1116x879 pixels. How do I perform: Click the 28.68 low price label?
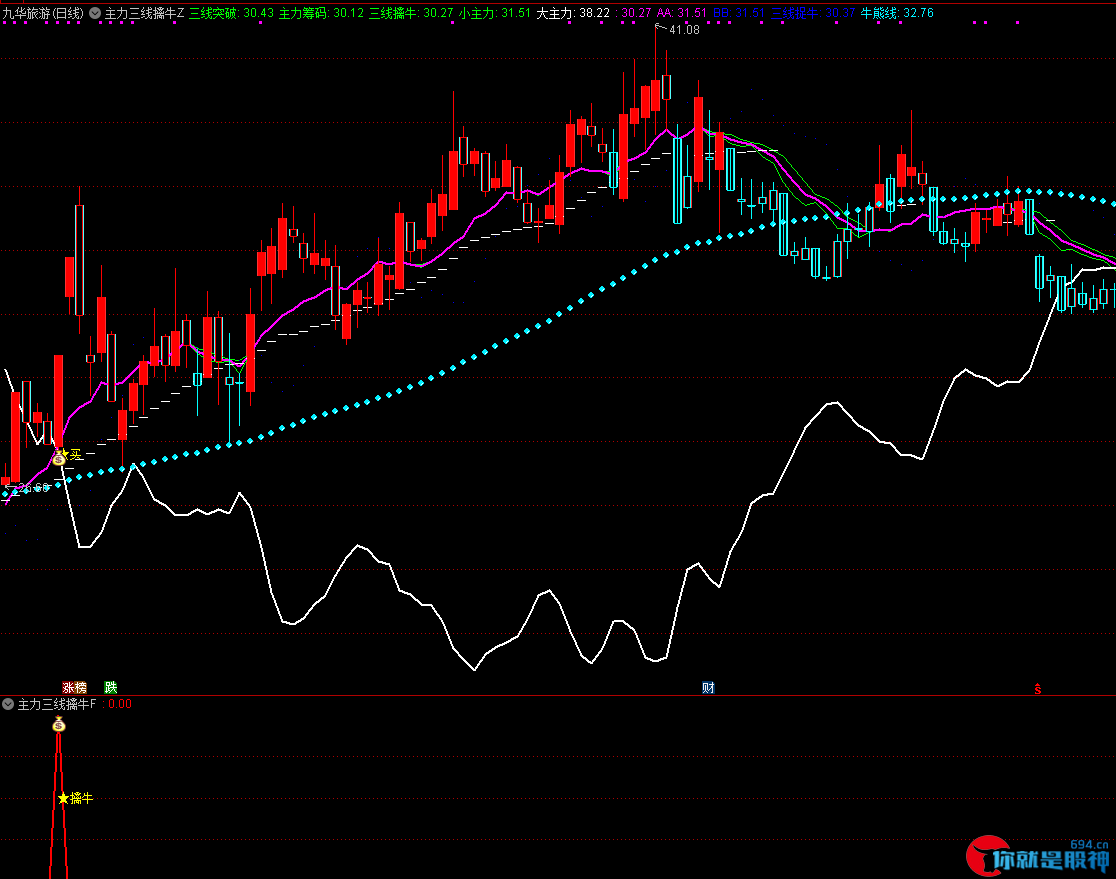tap(33, 488)
